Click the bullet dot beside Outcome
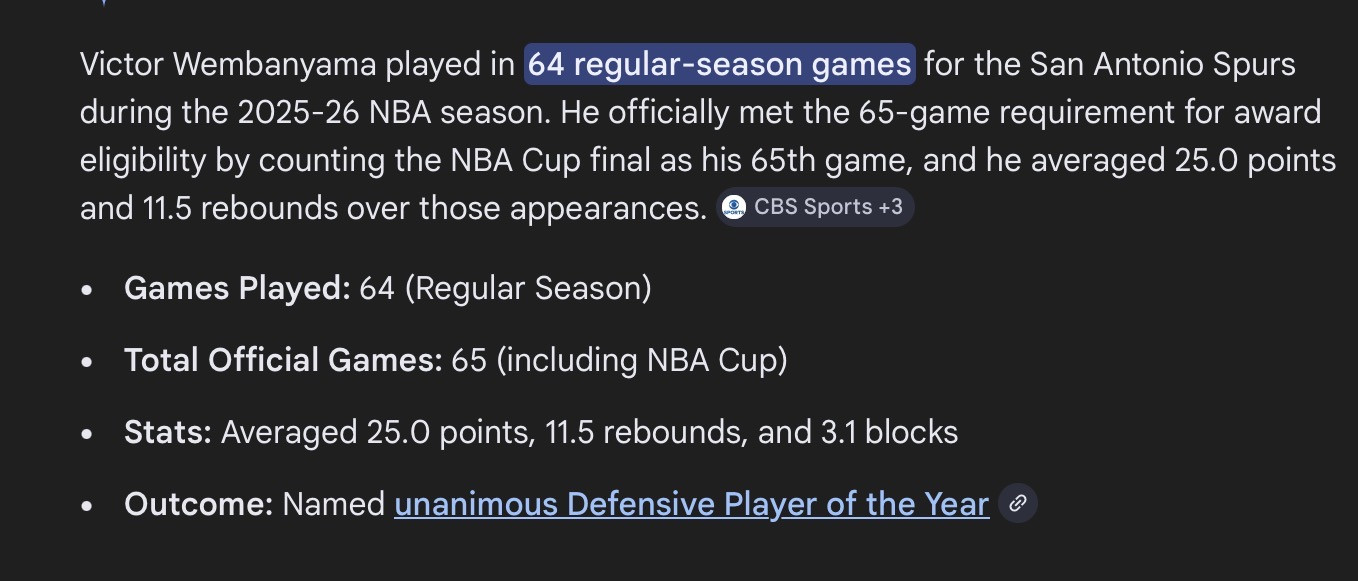The image size is (1358, 581). [x=88, y=505]
